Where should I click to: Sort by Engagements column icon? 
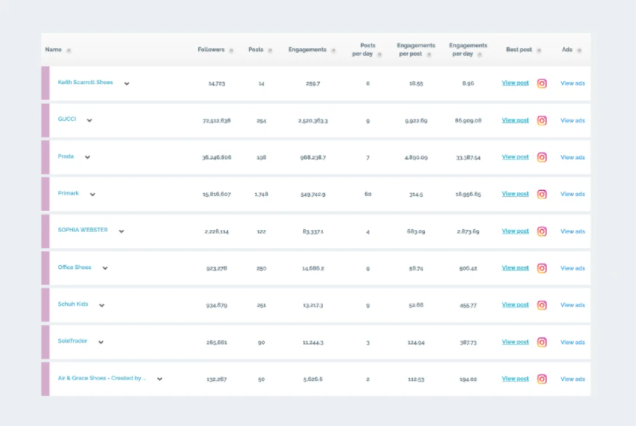[x=333, y=50]
